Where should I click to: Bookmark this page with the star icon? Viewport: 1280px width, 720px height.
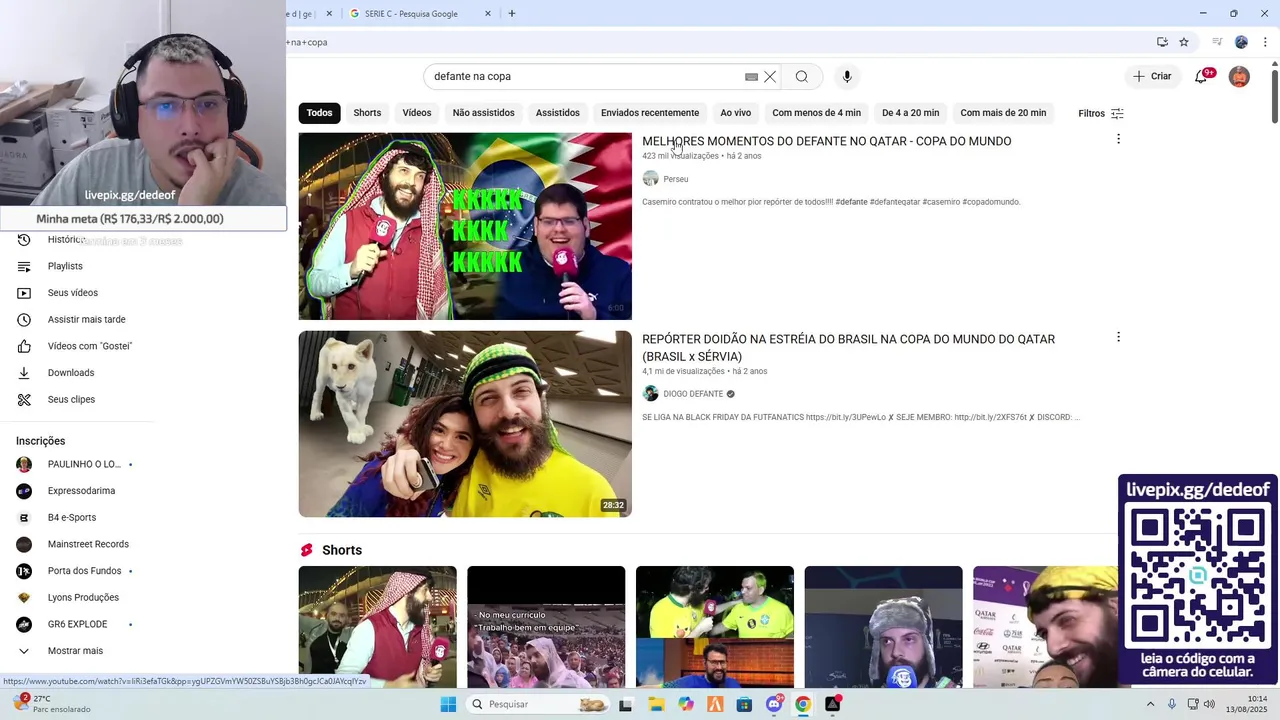pos(1184,42)
